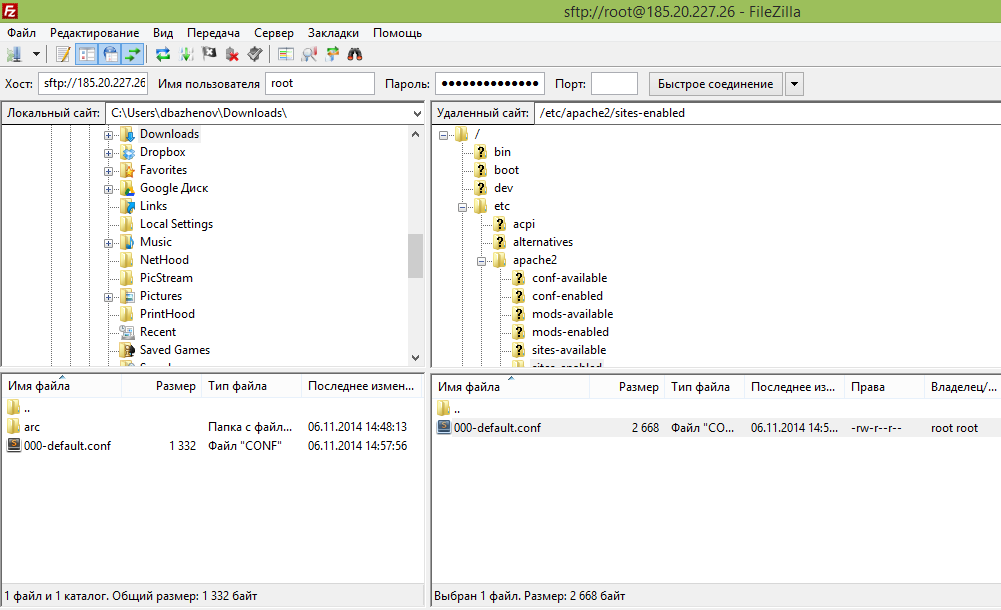Screen dimensions: 1001x610
Task: Toggle the local directory tree view
Action: coord(87,54)
